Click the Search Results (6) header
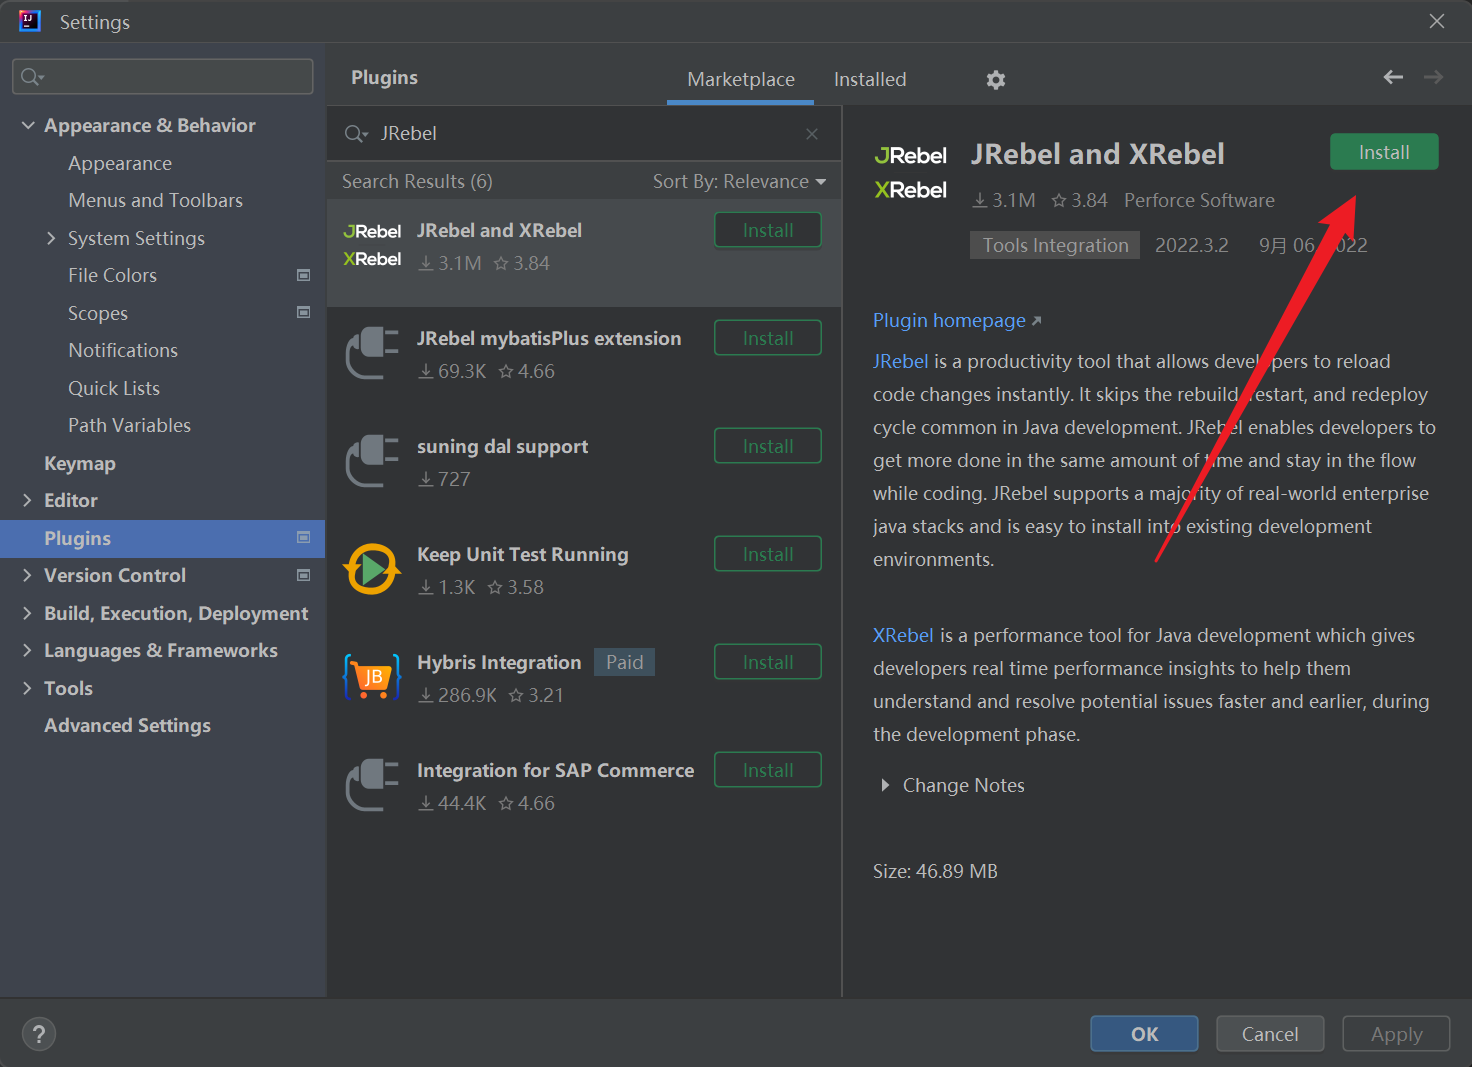The height and width of the screenshot is (1067, 1472). (x=417, y=181)
